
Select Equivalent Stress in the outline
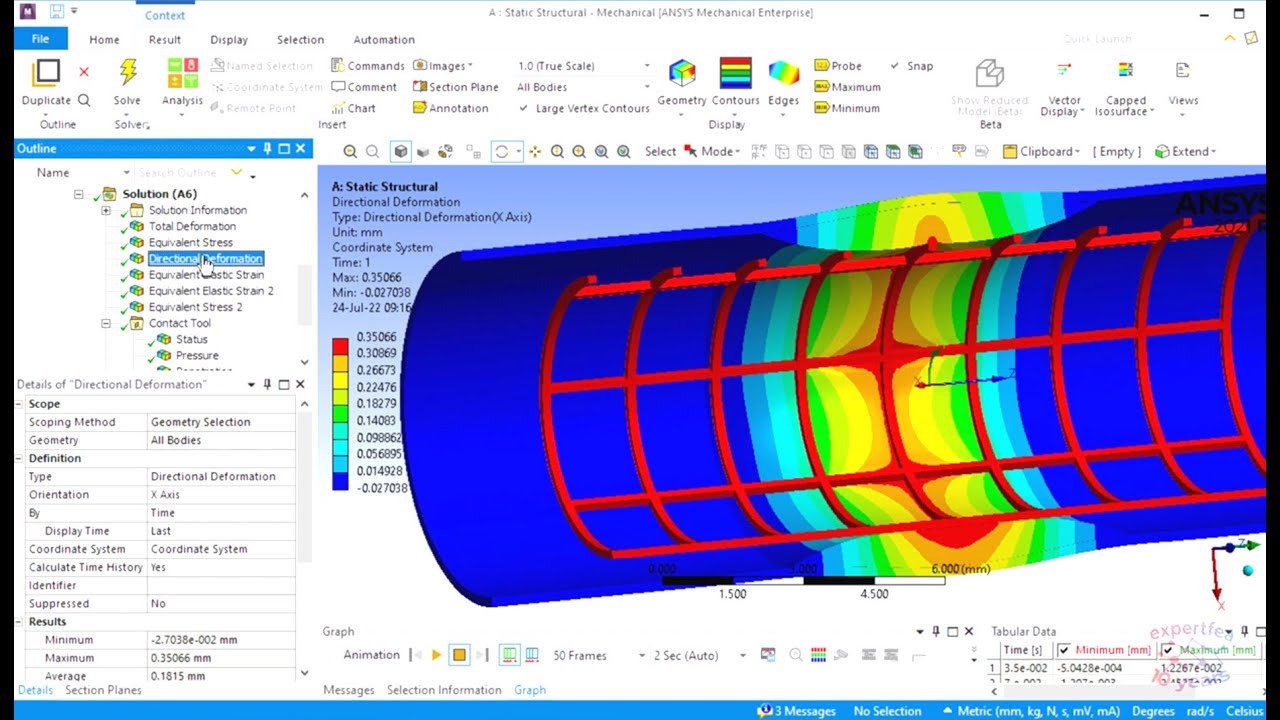coord(190,243)
